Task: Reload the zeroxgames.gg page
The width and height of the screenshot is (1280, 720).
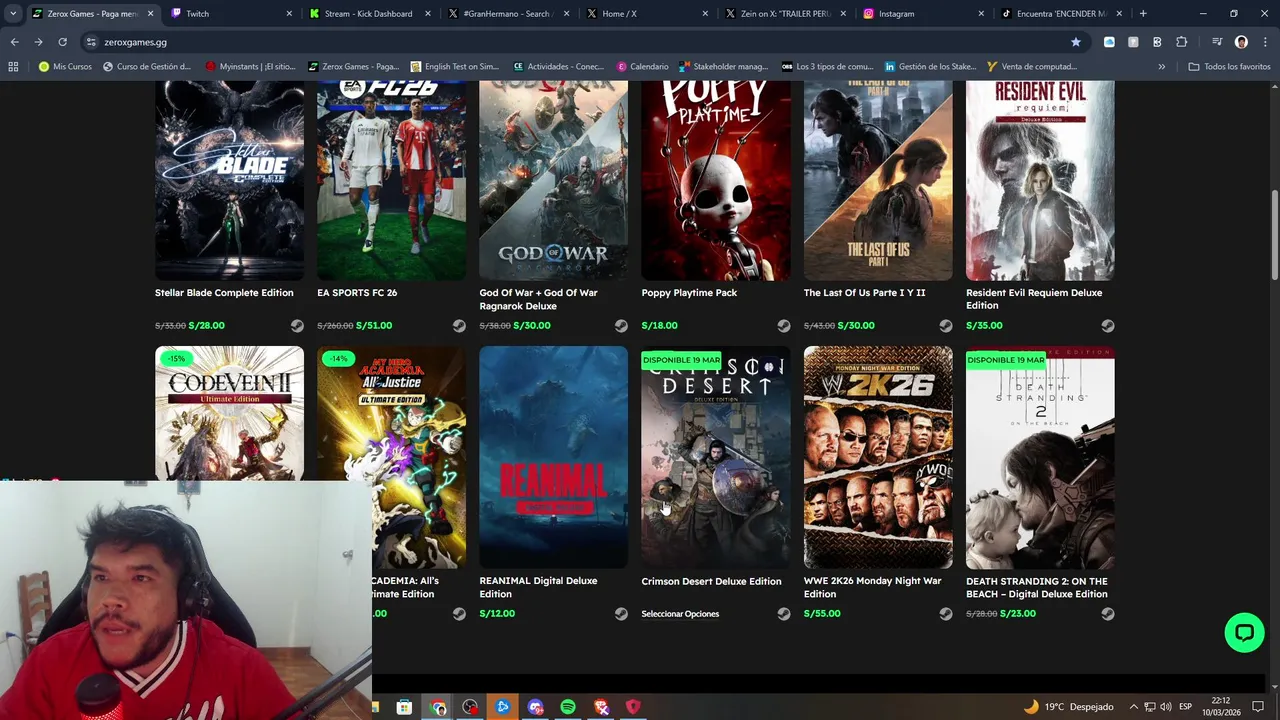Action: coord(62,42)
